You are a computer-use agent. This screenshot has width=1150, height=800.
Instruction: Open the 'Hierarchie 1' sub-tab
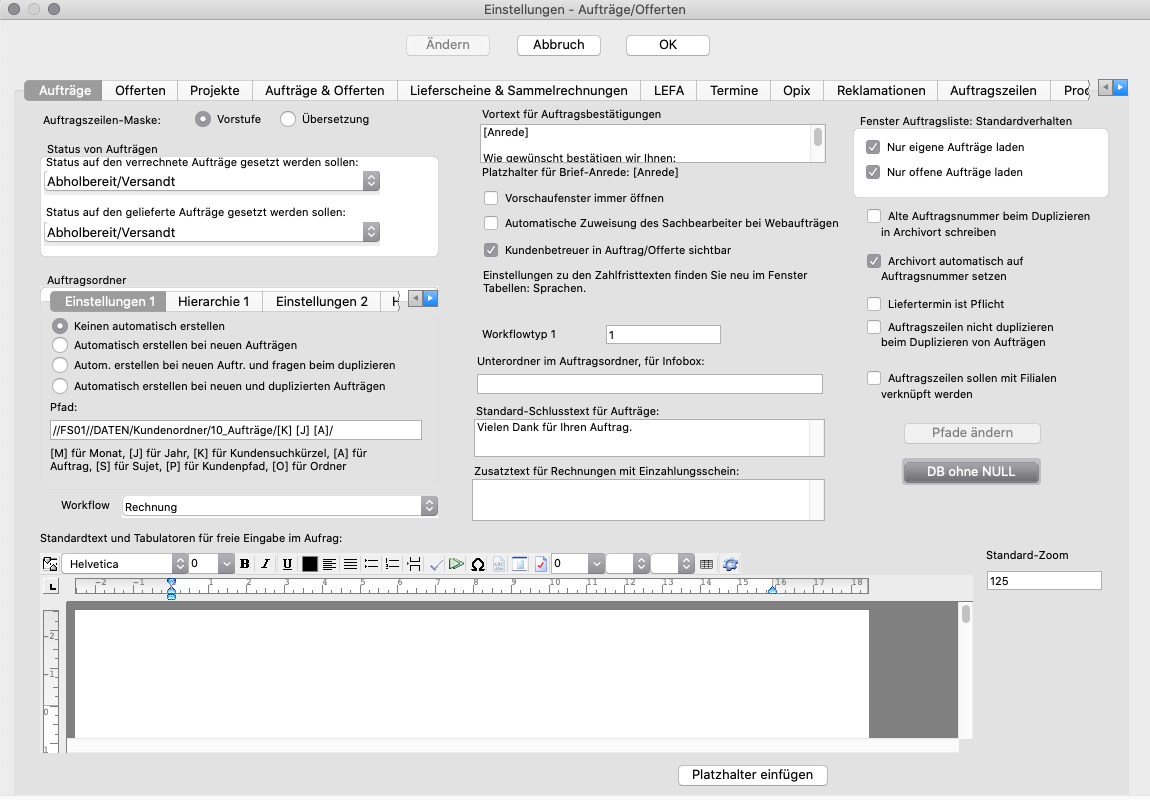click(213, 301)
